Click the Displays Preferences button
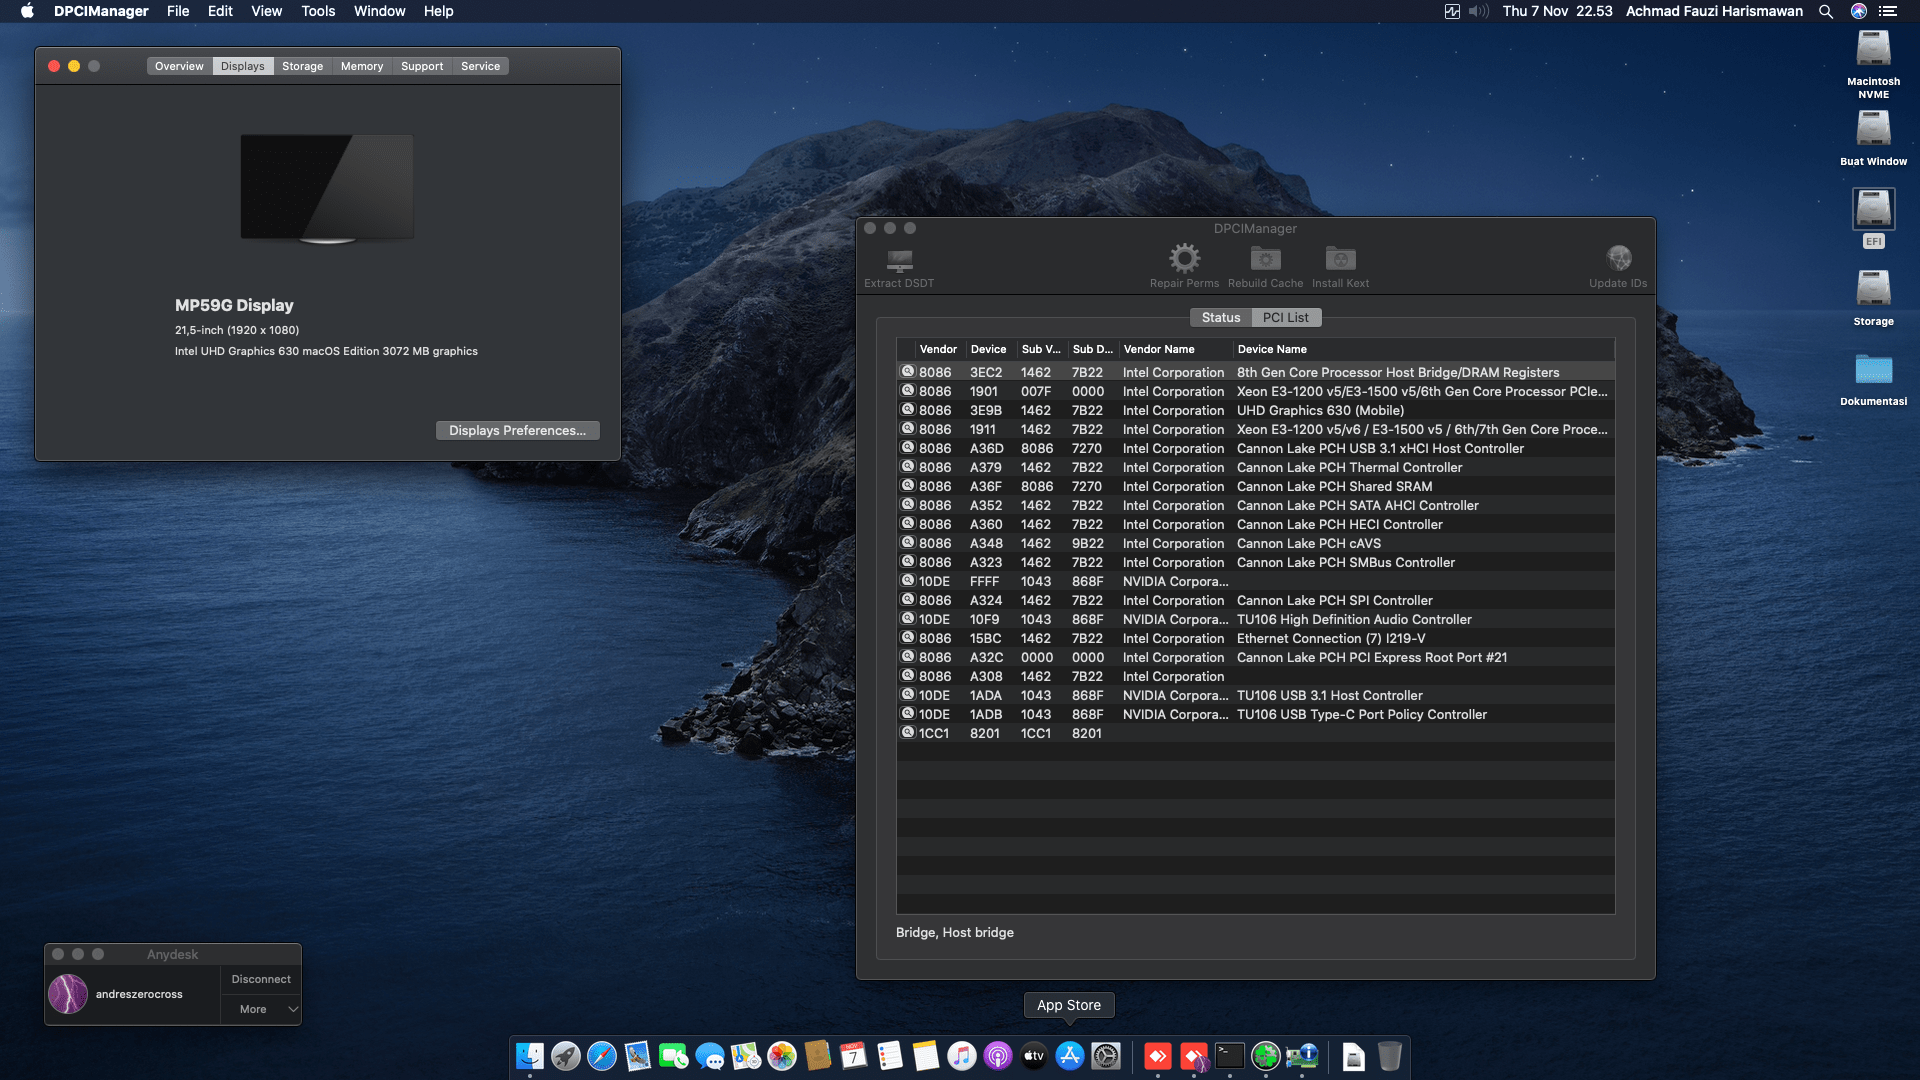 click(517, 430)
